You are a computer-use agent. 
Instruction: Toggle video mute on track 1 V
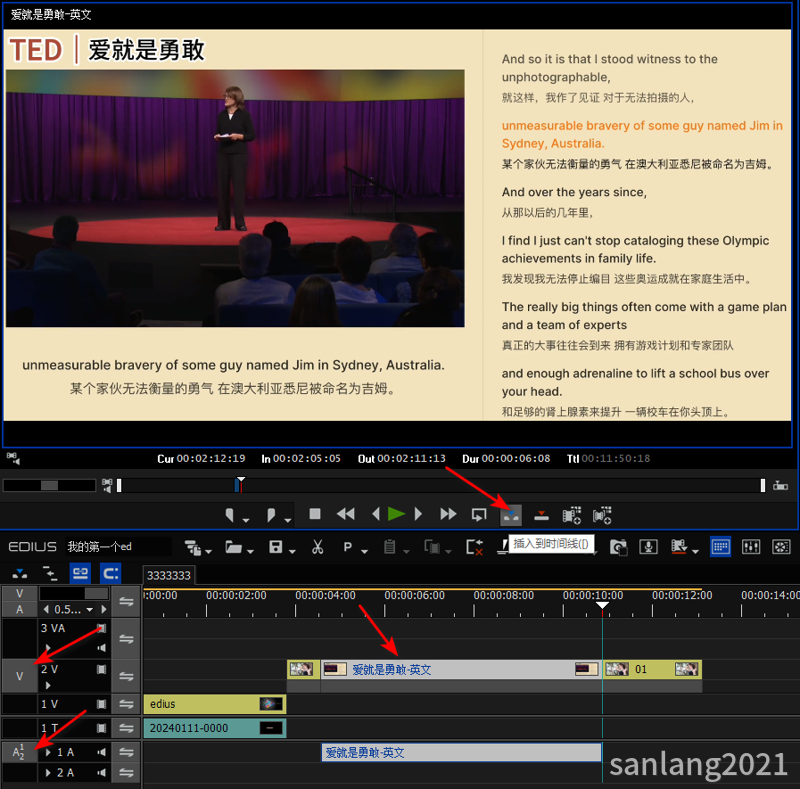click(x=102, y=704)
